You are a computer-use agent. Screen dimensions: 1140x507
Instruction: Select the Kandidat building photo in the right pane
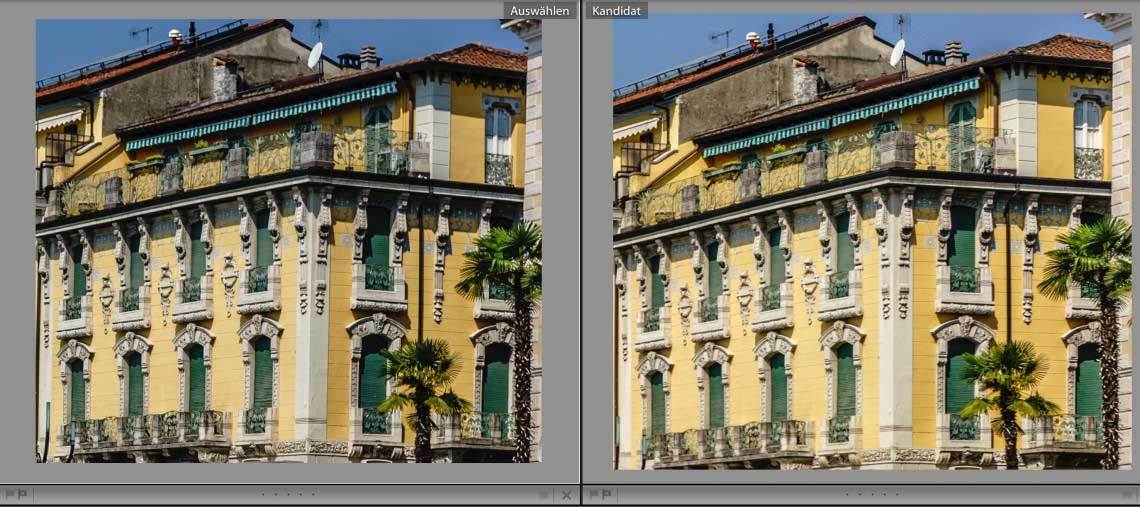coord(873,241)
